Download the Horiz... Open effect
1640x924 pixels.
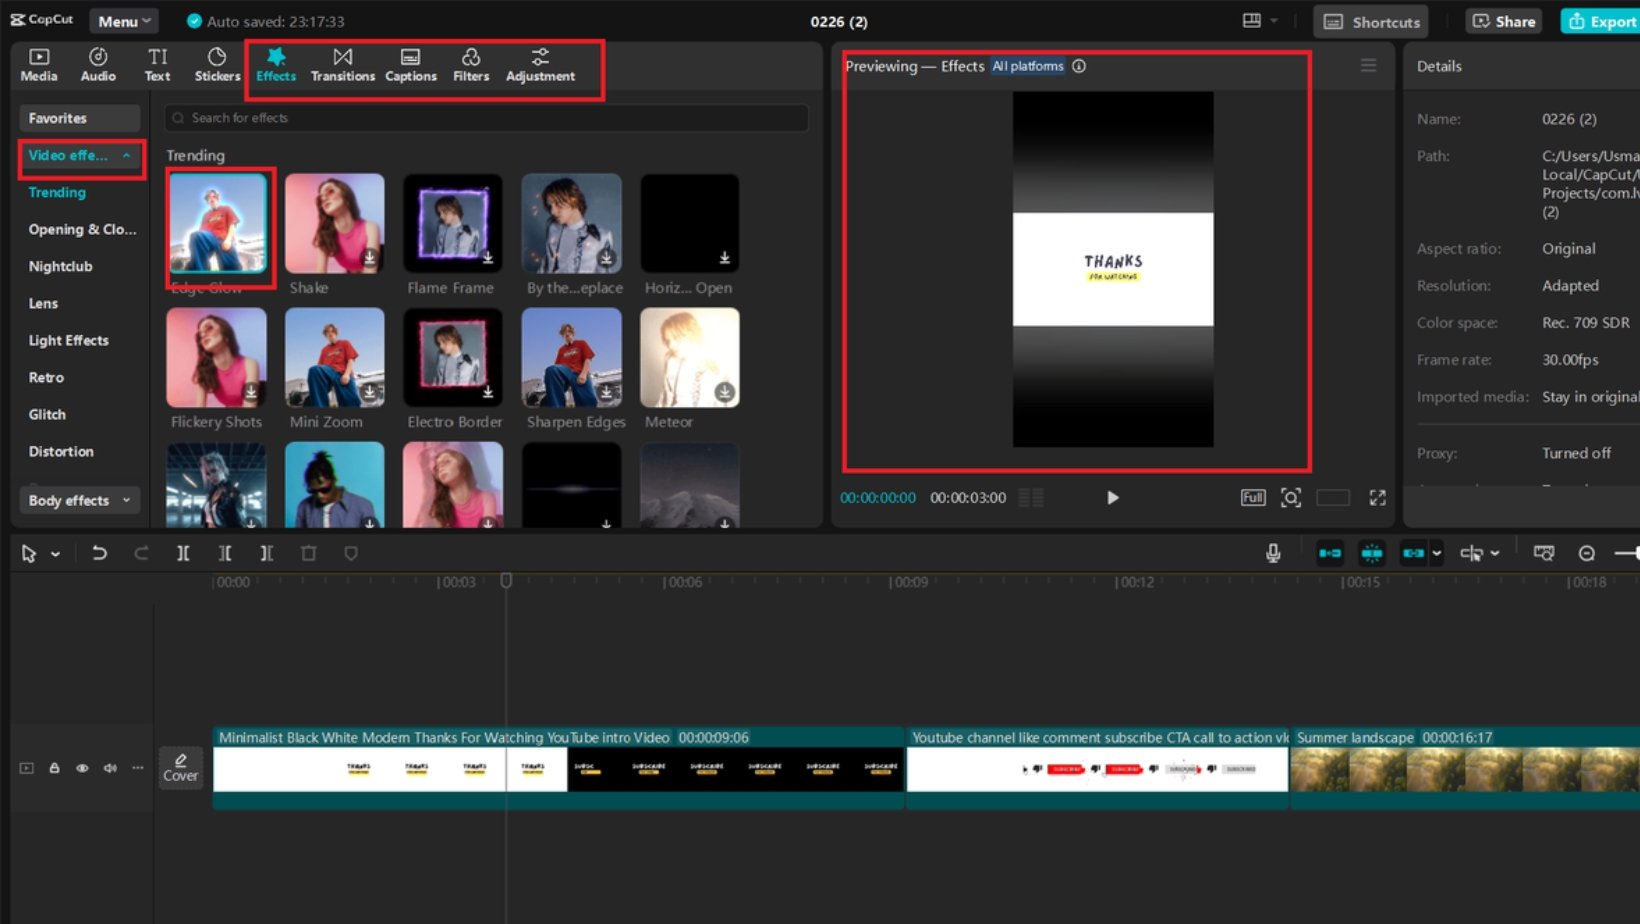pyautogui.click(x=725, y=258)
